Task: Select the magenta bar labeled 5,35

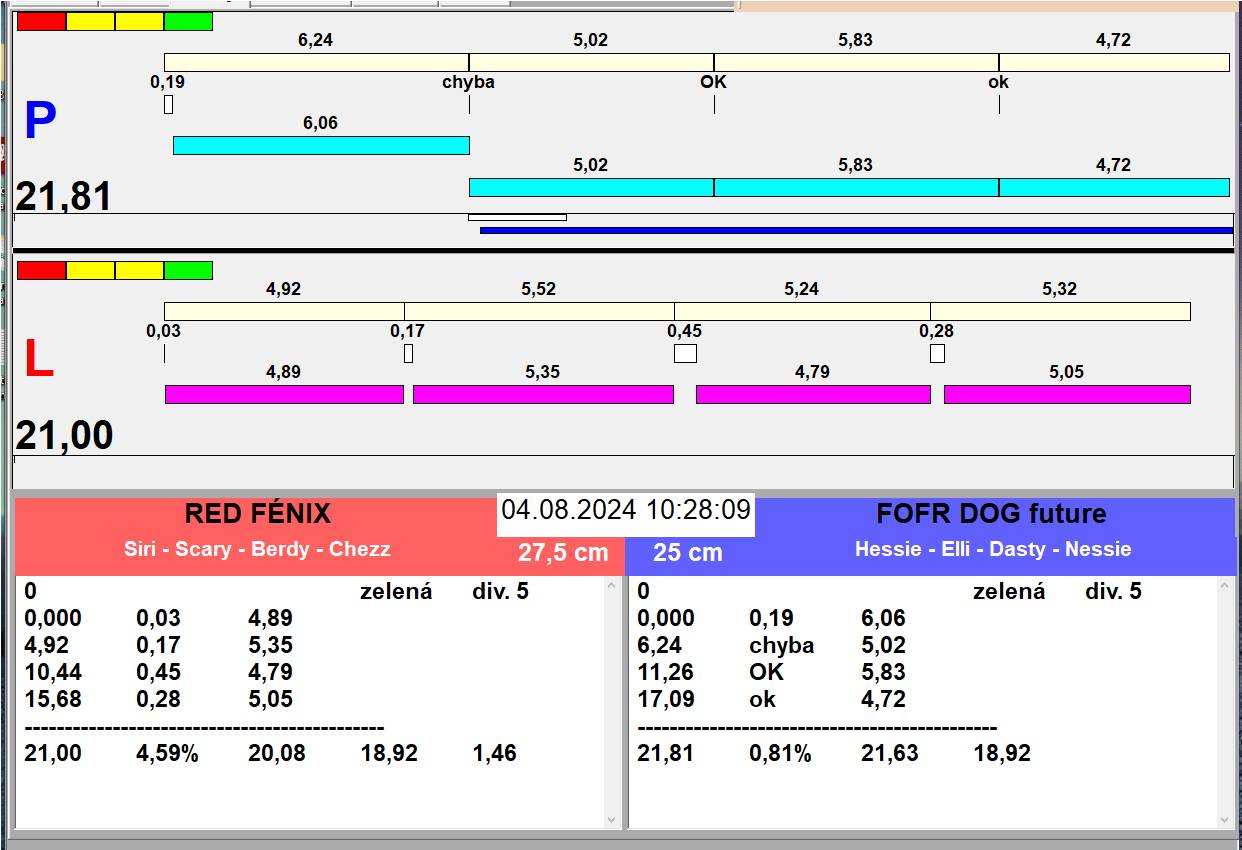Action: [x=543, y=394]
